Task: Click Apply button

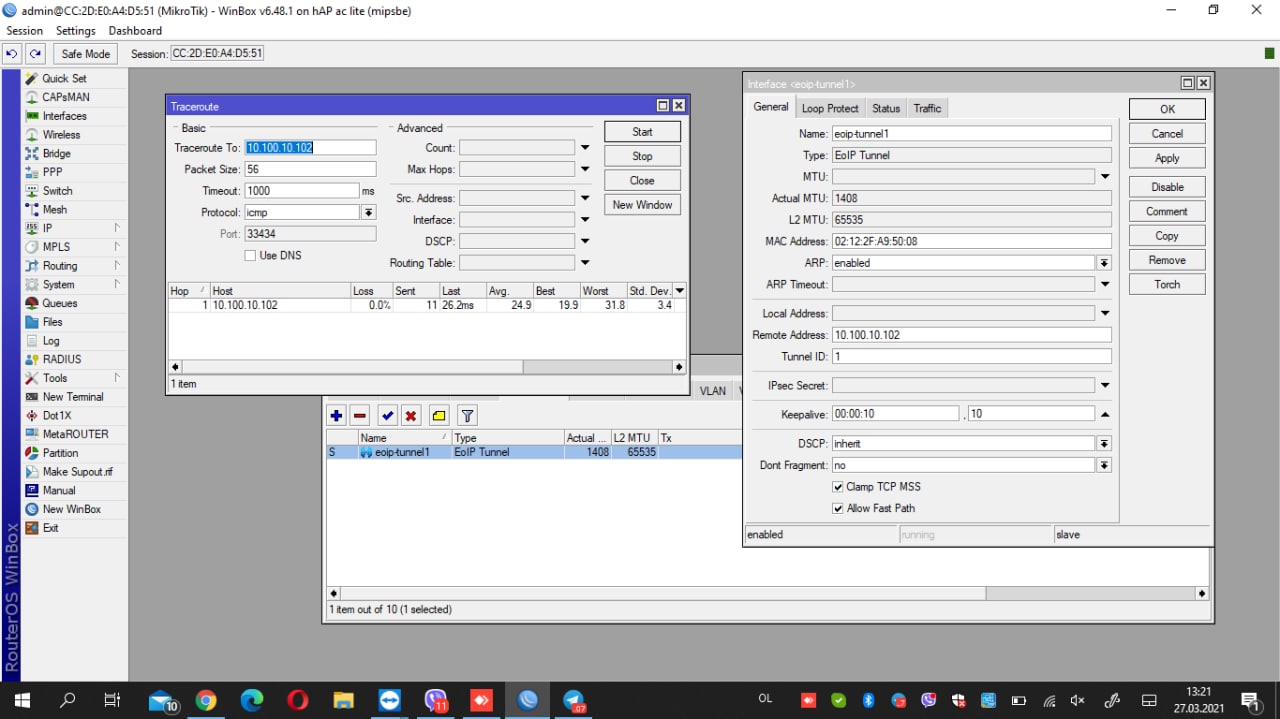Action: click(x=1167, y=158)
